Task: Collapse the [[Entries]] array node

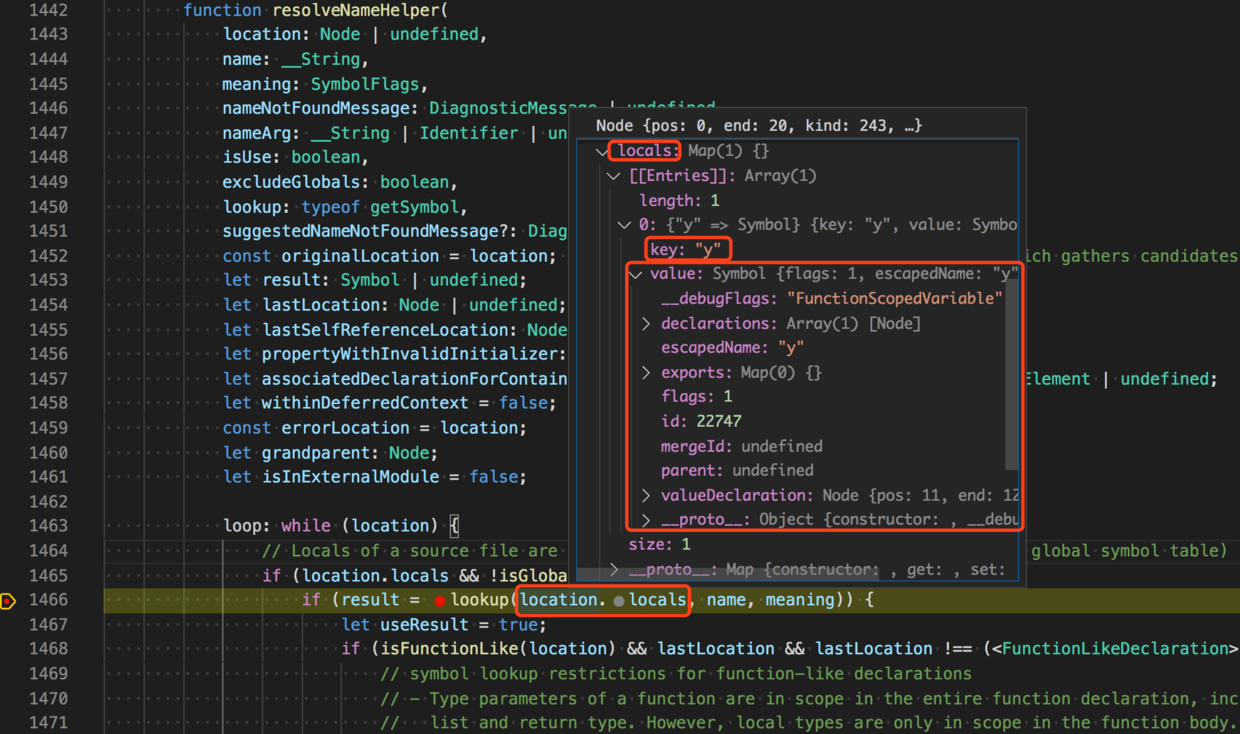Action: coord(614,175)
